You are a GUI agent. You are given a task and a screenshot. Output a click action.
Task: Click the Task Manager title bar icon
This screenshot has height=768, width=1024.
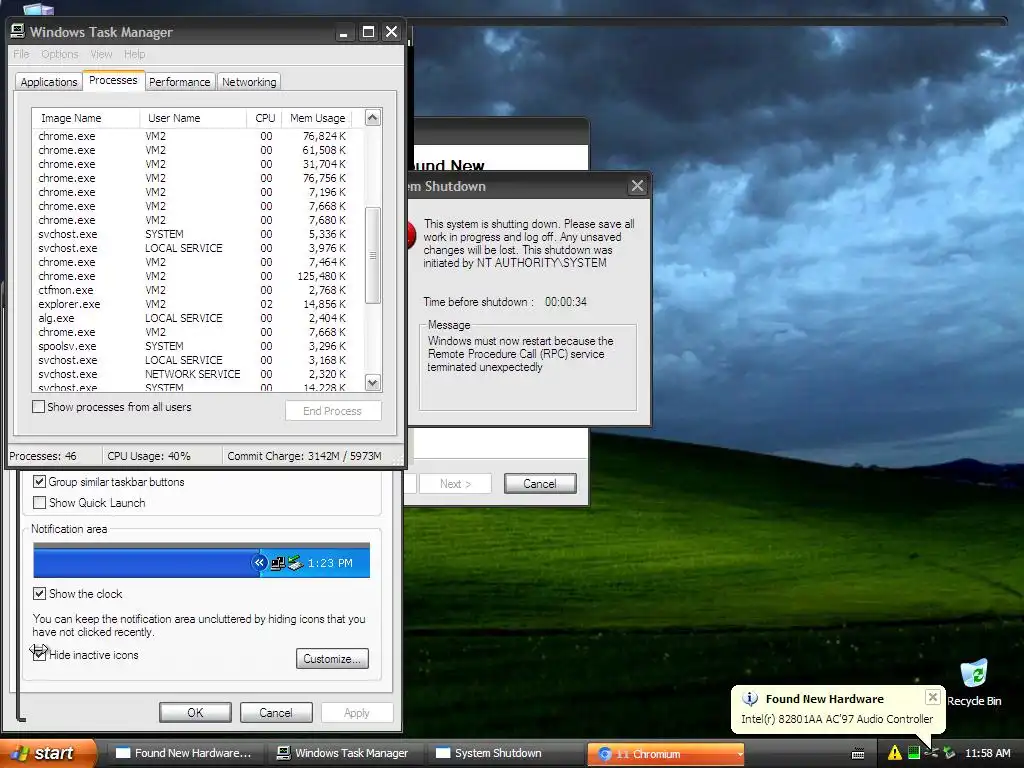18,31
